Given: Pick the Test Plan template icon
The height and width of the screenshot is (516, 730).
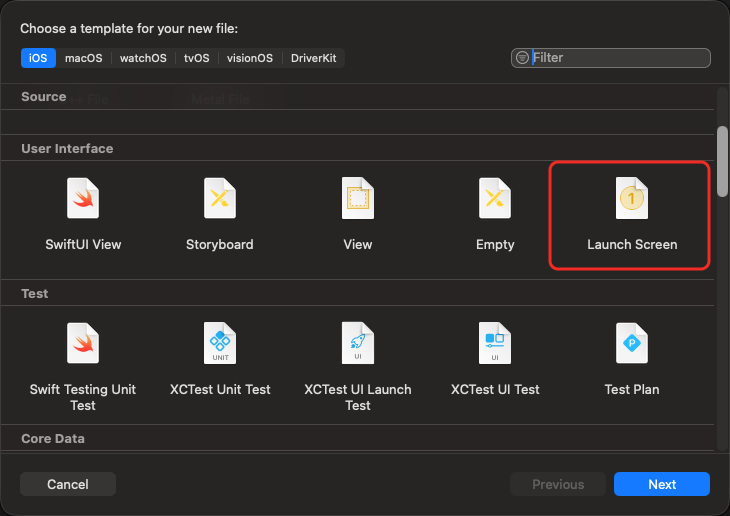Looking at the screenshot, I should point(632,343).
